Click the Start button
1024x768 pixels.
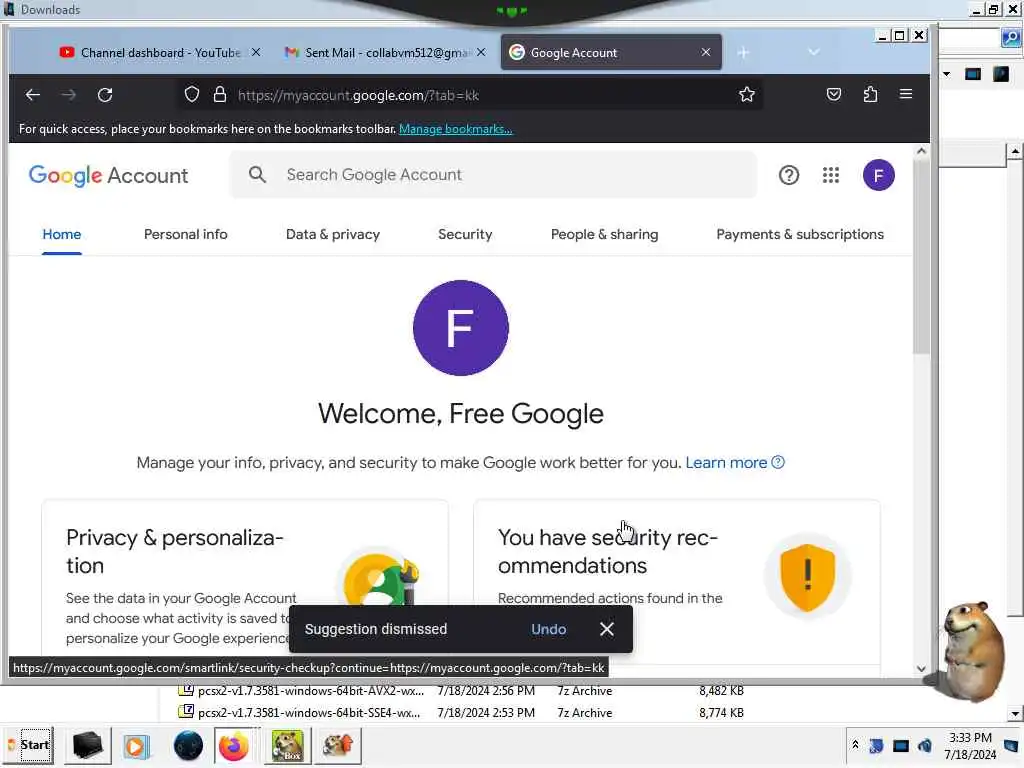coord(29,745)
